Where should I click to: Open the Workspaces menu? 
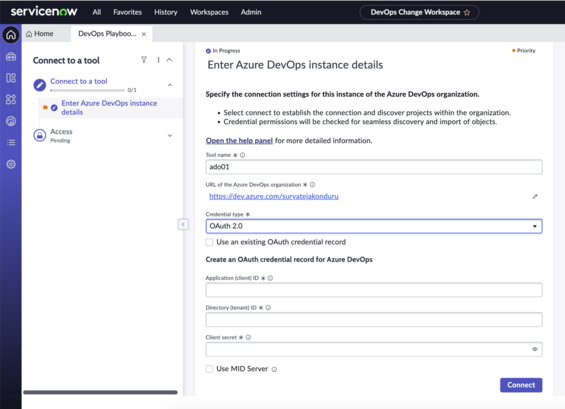pyautogui.click(x=209, y=12)
